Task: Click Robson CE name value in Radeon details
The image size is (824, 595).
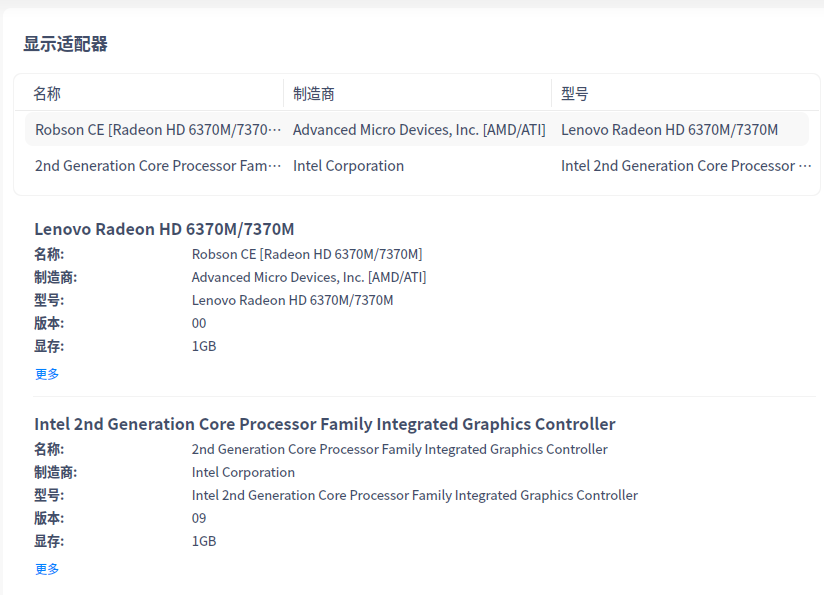Action: pos(307,254)
